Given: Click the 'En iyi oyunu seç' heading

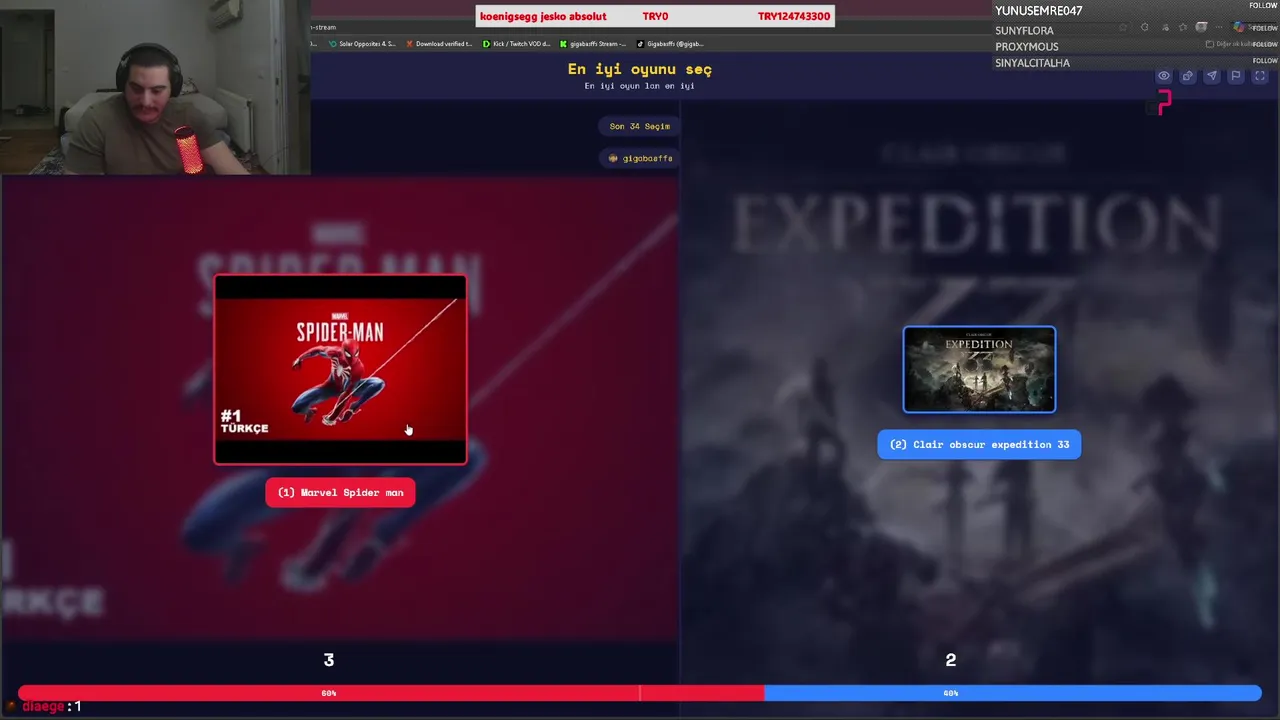Looking at the screenshot, I should [640, 69].
